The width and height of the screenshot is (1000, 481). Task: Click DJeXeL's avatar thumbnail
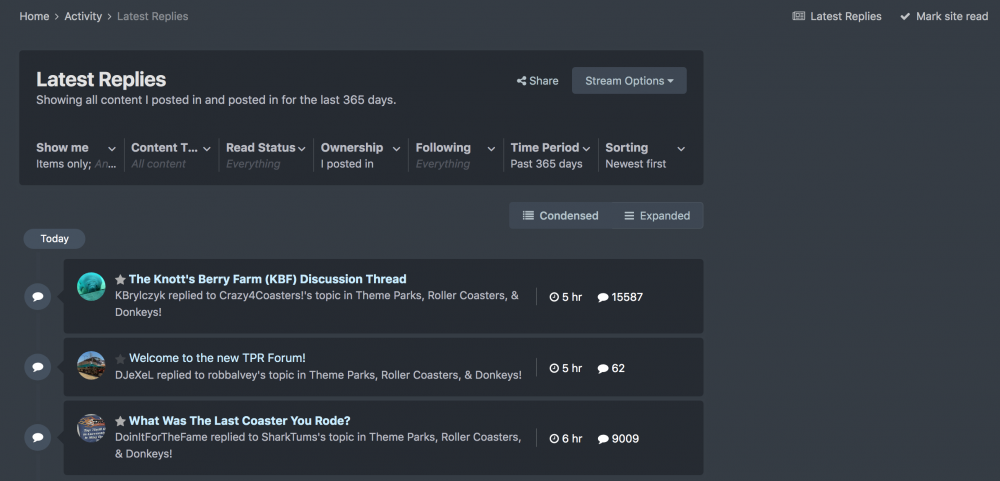click(x=91, y=365)
